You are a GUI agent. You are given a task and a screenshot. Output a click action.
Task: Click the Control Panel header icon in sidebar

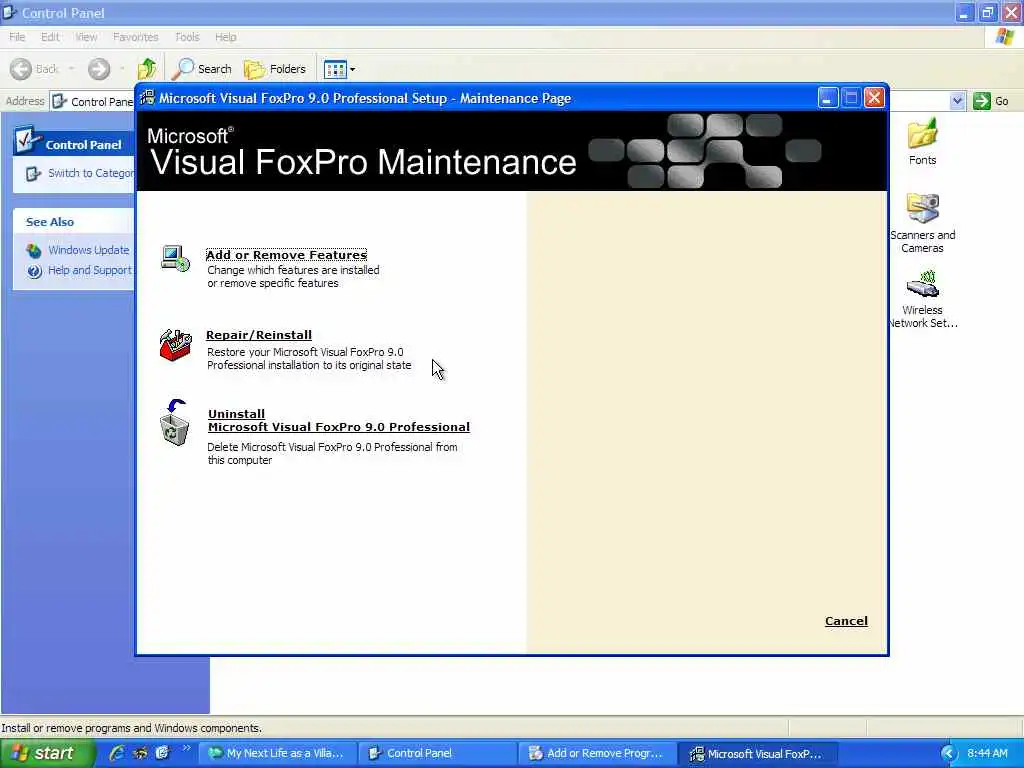tap(27, 140)
